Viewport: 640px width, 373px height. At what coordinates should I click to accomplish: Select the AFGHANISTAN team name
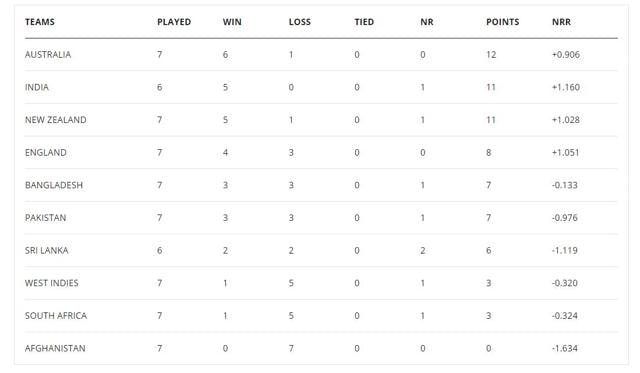[55, 349]
